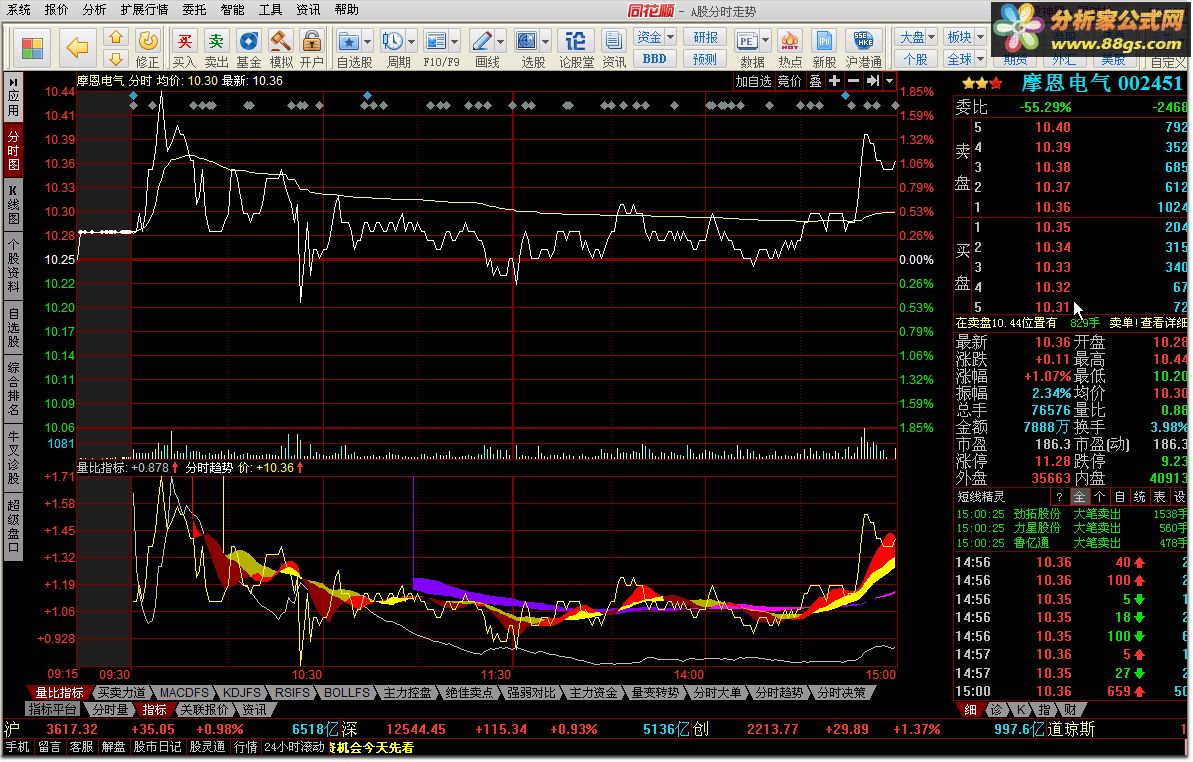This screenshot has height=762, width=1193.
Task: Click the colorful home grid icon
Action: point(32,48)
